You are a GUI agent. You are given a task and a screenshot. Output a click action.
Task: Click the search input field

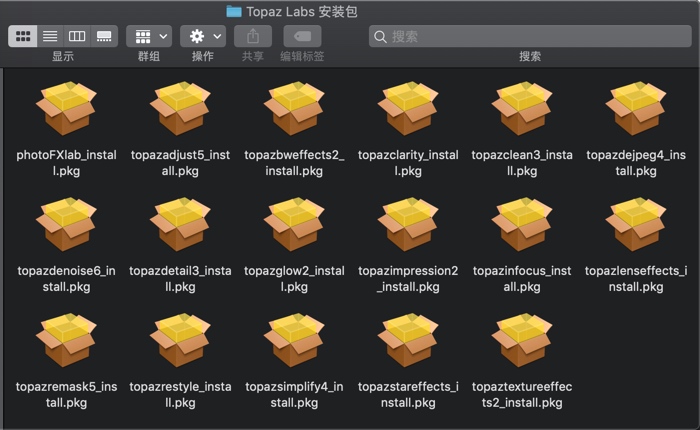(x=530, y=36)
